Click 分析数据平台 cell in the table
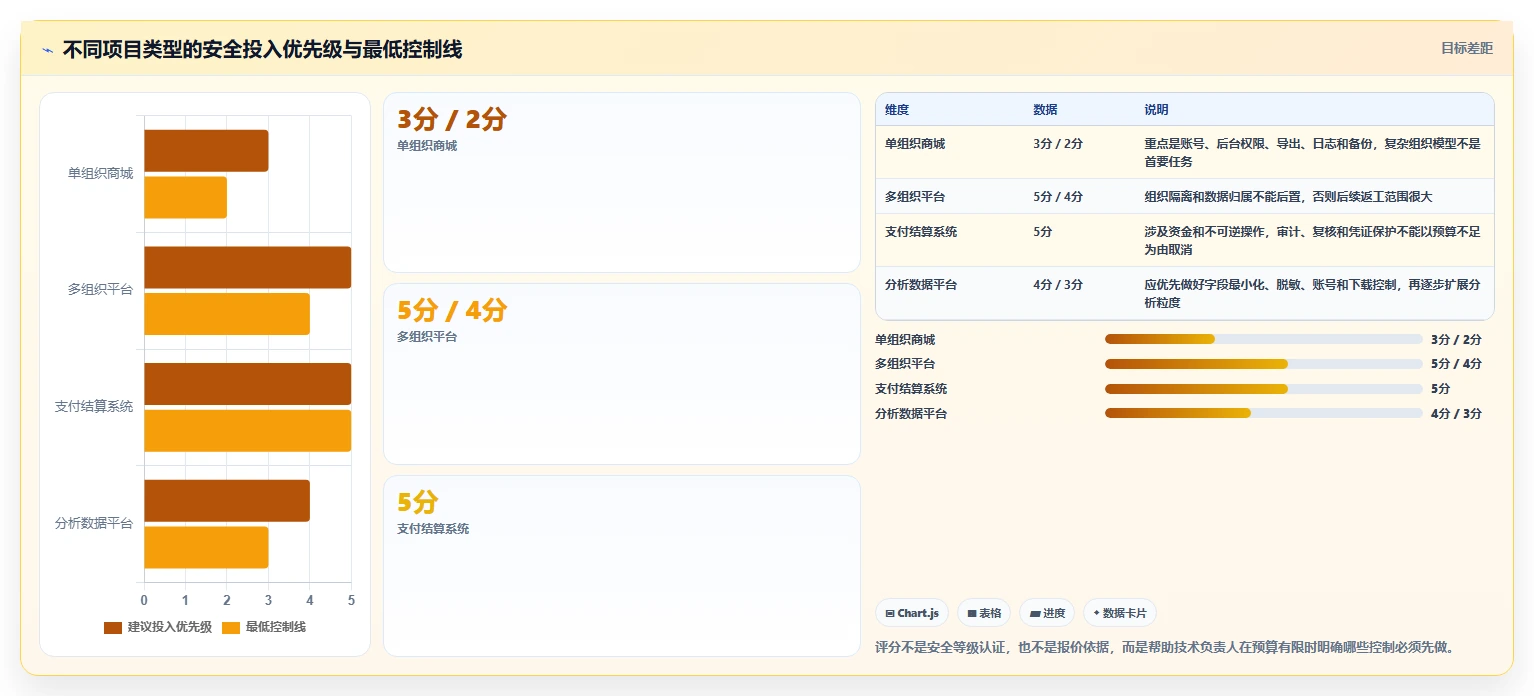 (x=921, y=285)
